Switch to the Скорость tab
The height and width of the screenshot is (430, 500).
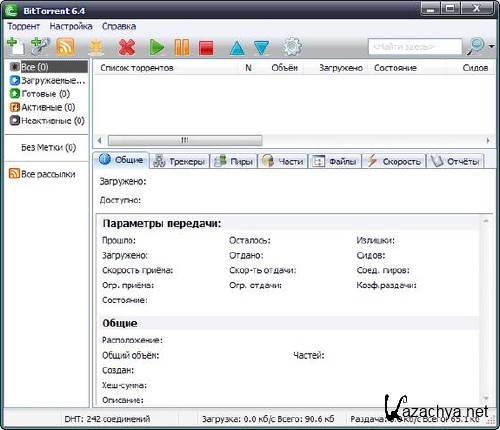pyautogui.click(x=394, y=161)
